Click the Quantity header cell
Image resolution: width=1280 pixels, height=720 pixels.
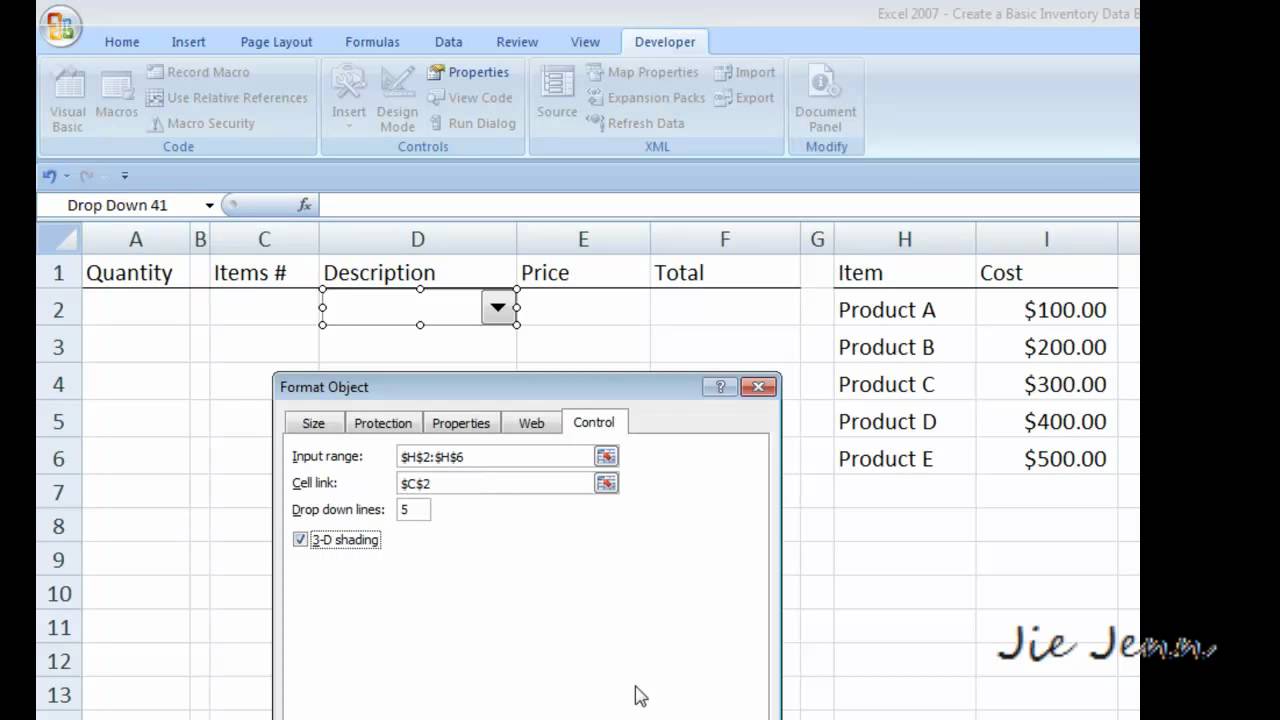tap(135, 272)
